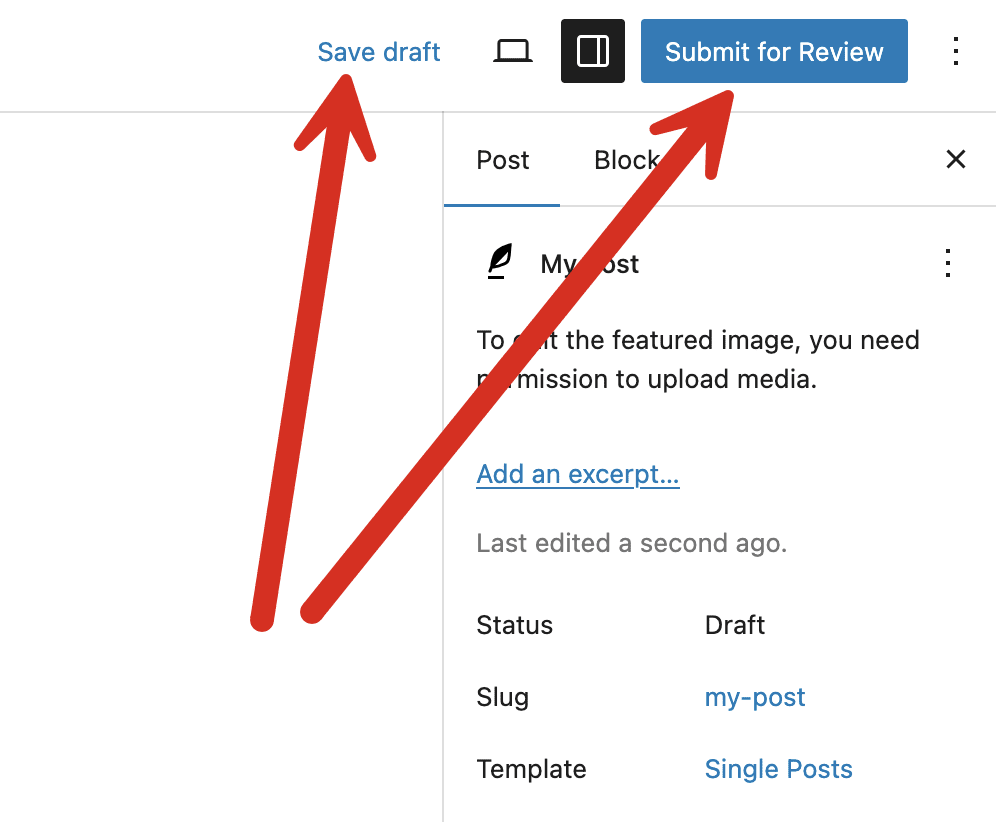996x822 pixels.
Task: Submit the post for review
Action: (773, 50)
